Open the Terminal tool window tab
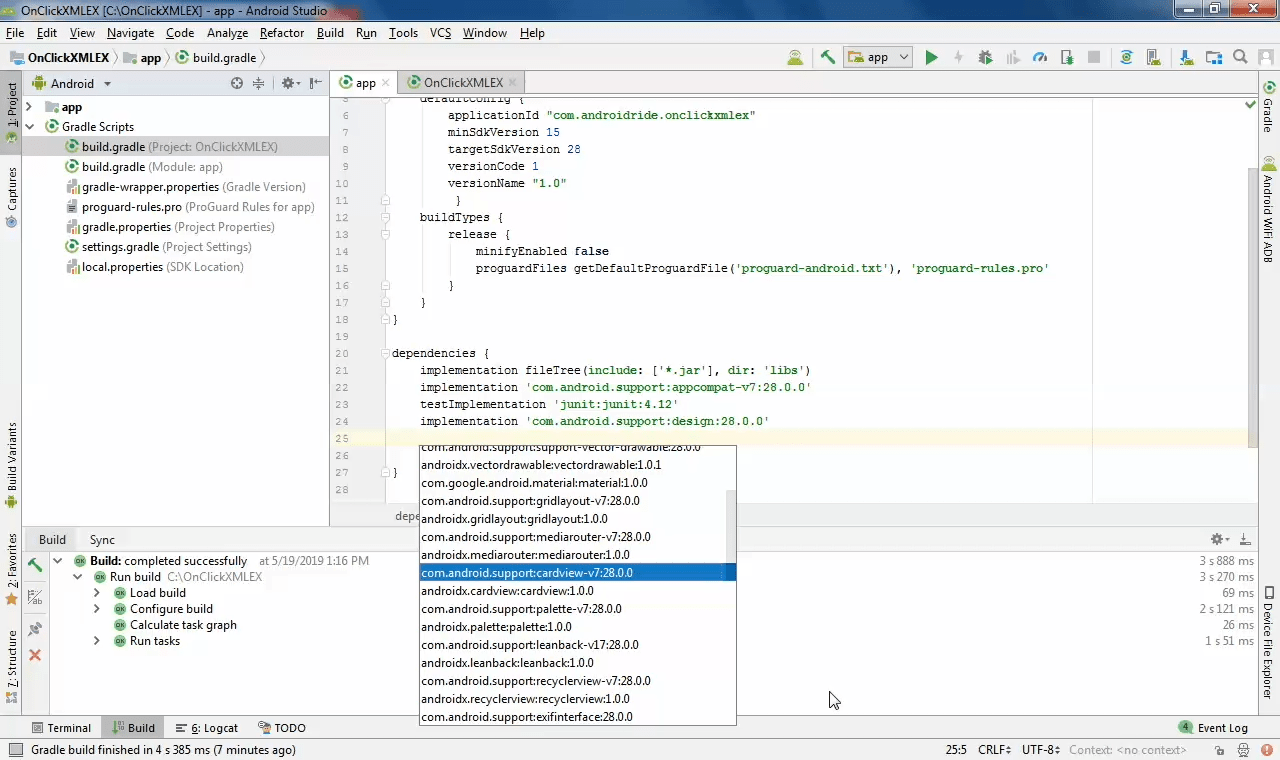This screenshot has width=1280, height=760. (x=61, y=728)
